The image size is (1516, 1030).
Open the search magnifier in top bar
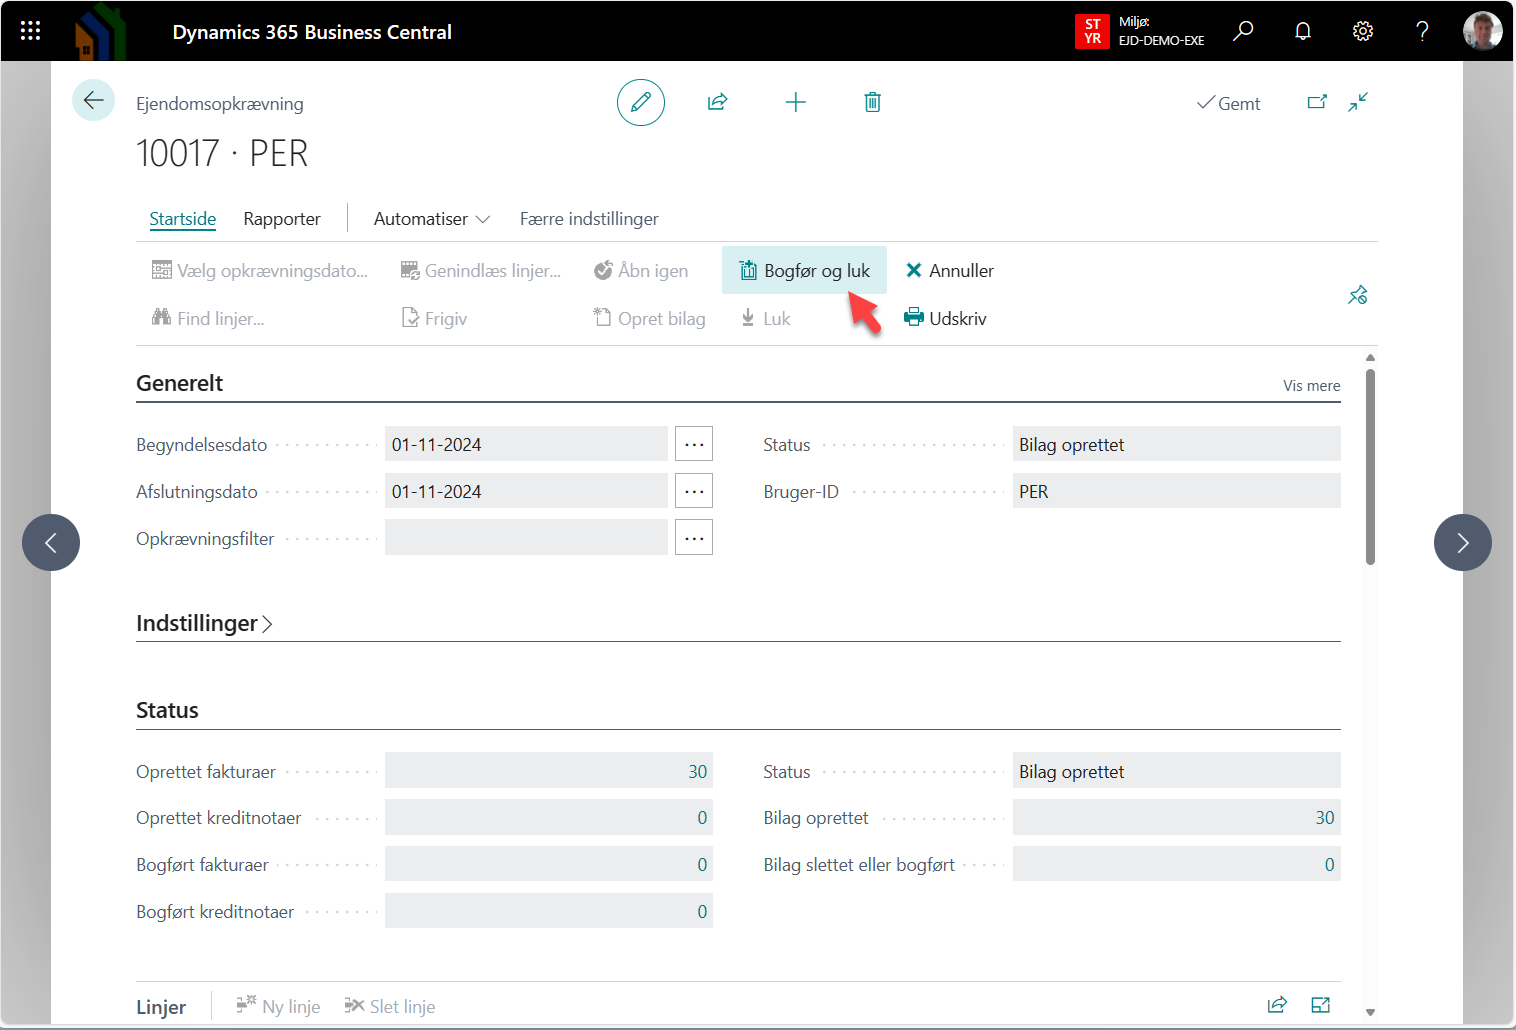coord(1243,31)
